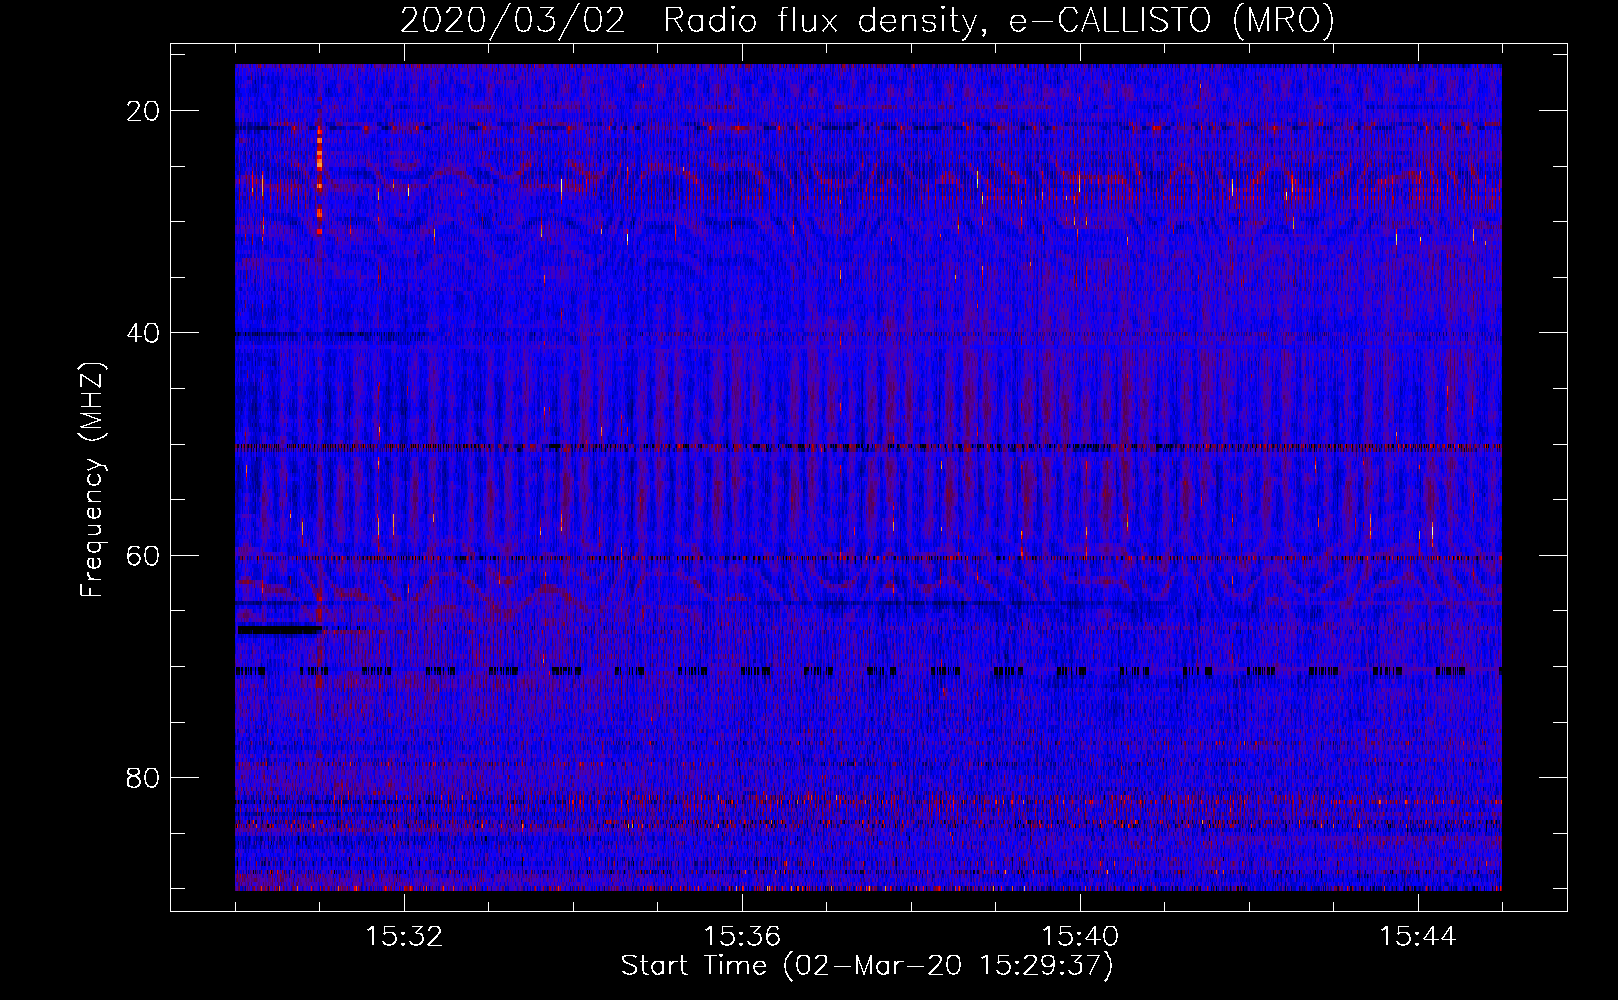Viewport: 1618px width, 1000px height.
Task: Click the '15:40' time tick label
Action: tap(1080, 937)
